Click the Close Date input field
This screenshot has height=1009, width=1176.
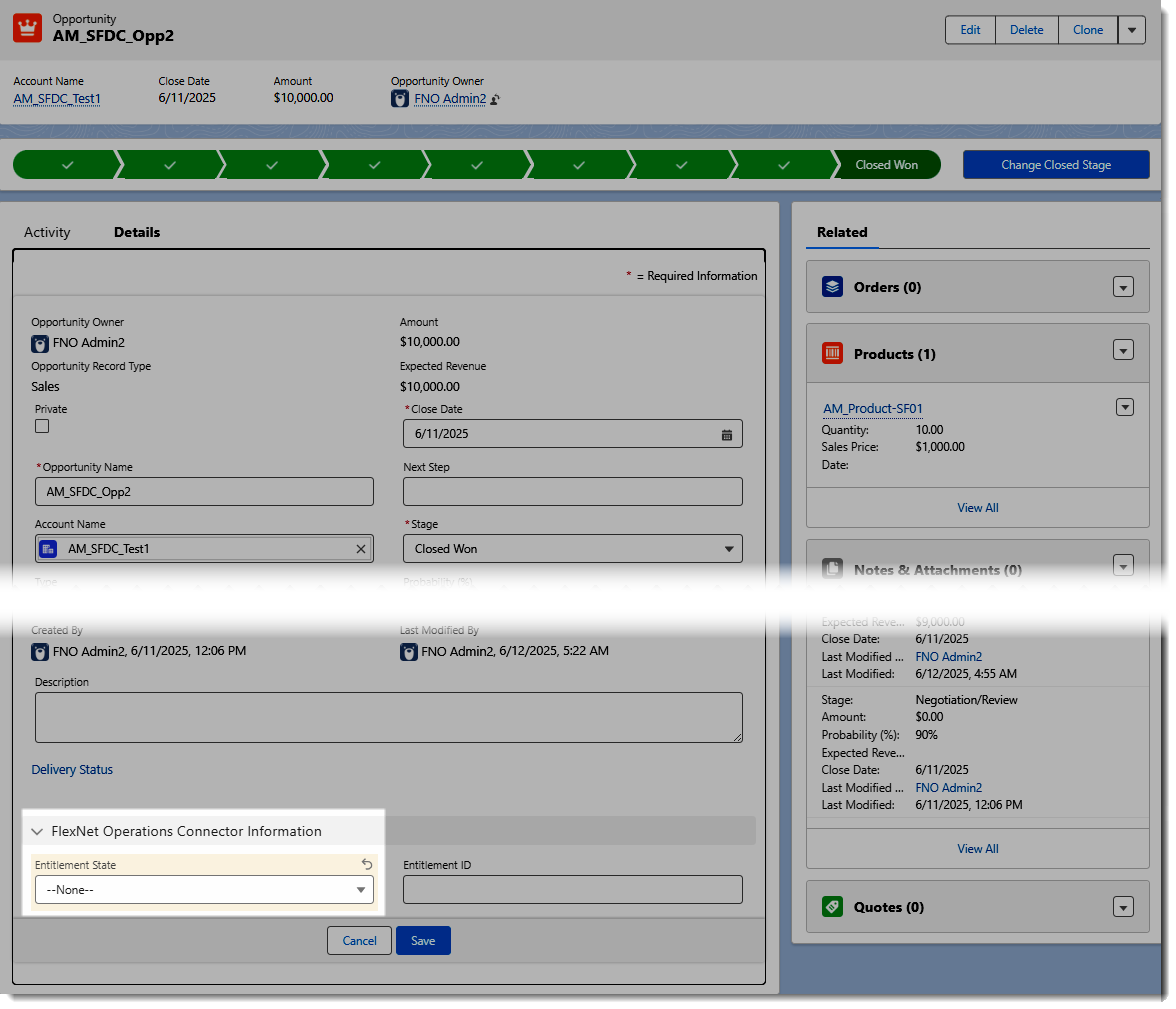click(573, 434)
